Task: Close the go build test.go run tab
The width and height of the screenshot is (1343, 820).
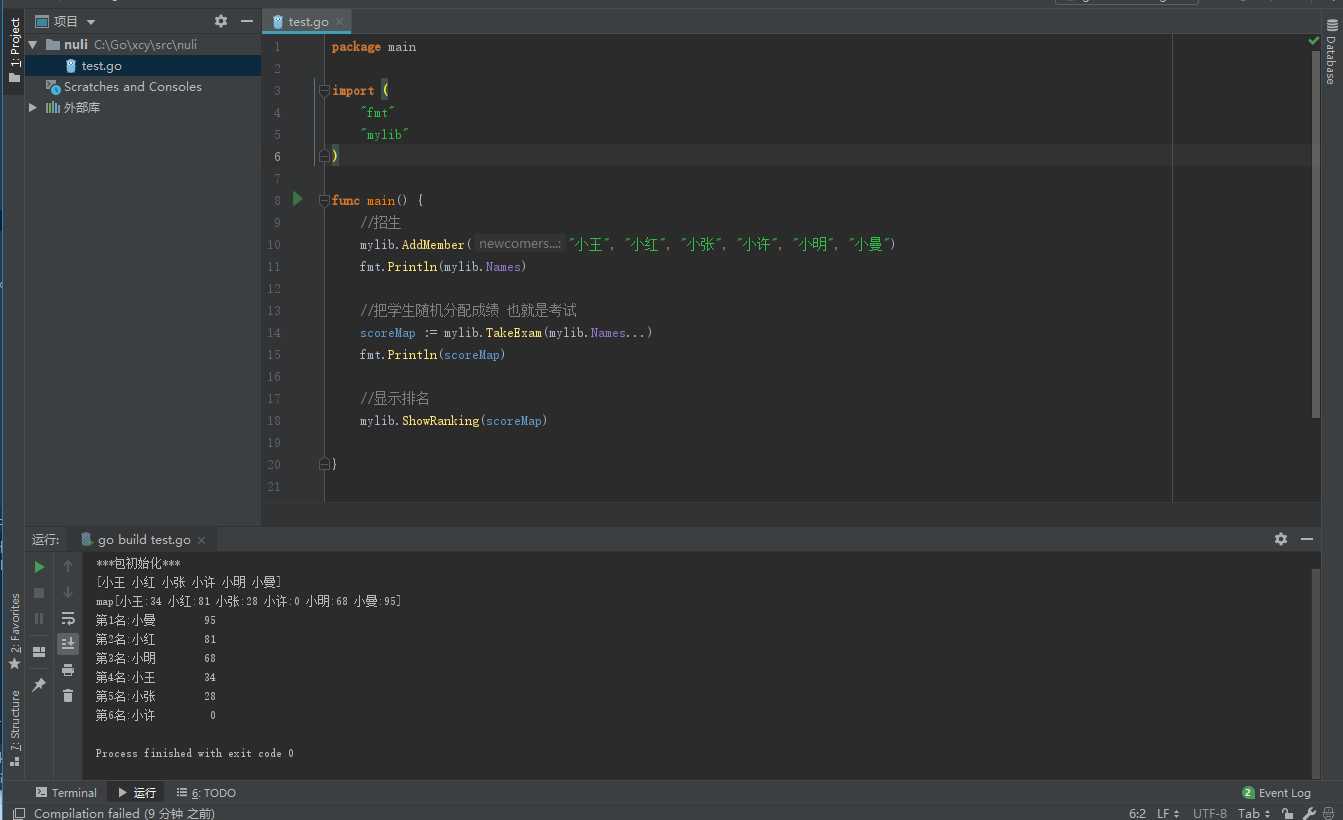Action: pyautogui.click(x=201, y=540)
